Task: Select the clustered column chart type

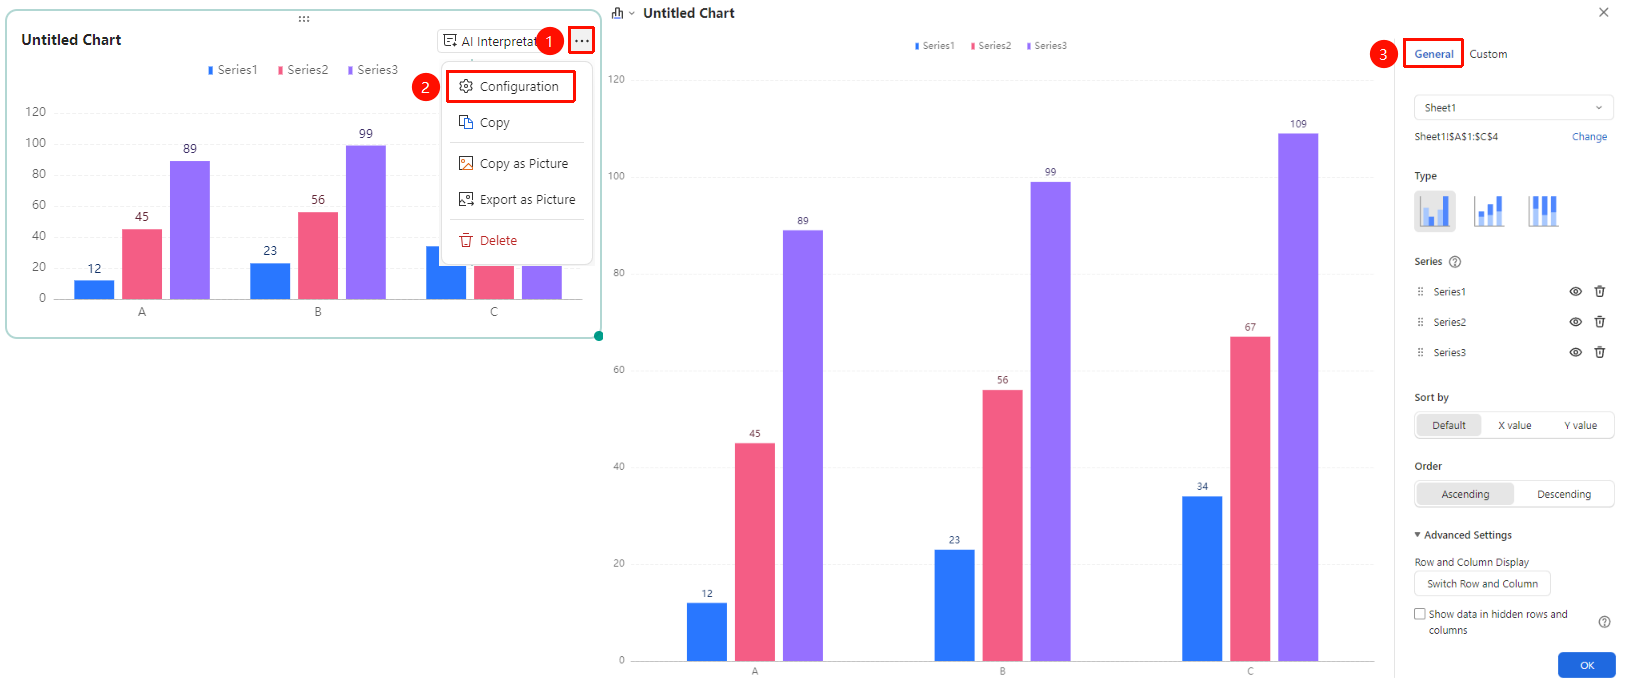Action: 1435,211
